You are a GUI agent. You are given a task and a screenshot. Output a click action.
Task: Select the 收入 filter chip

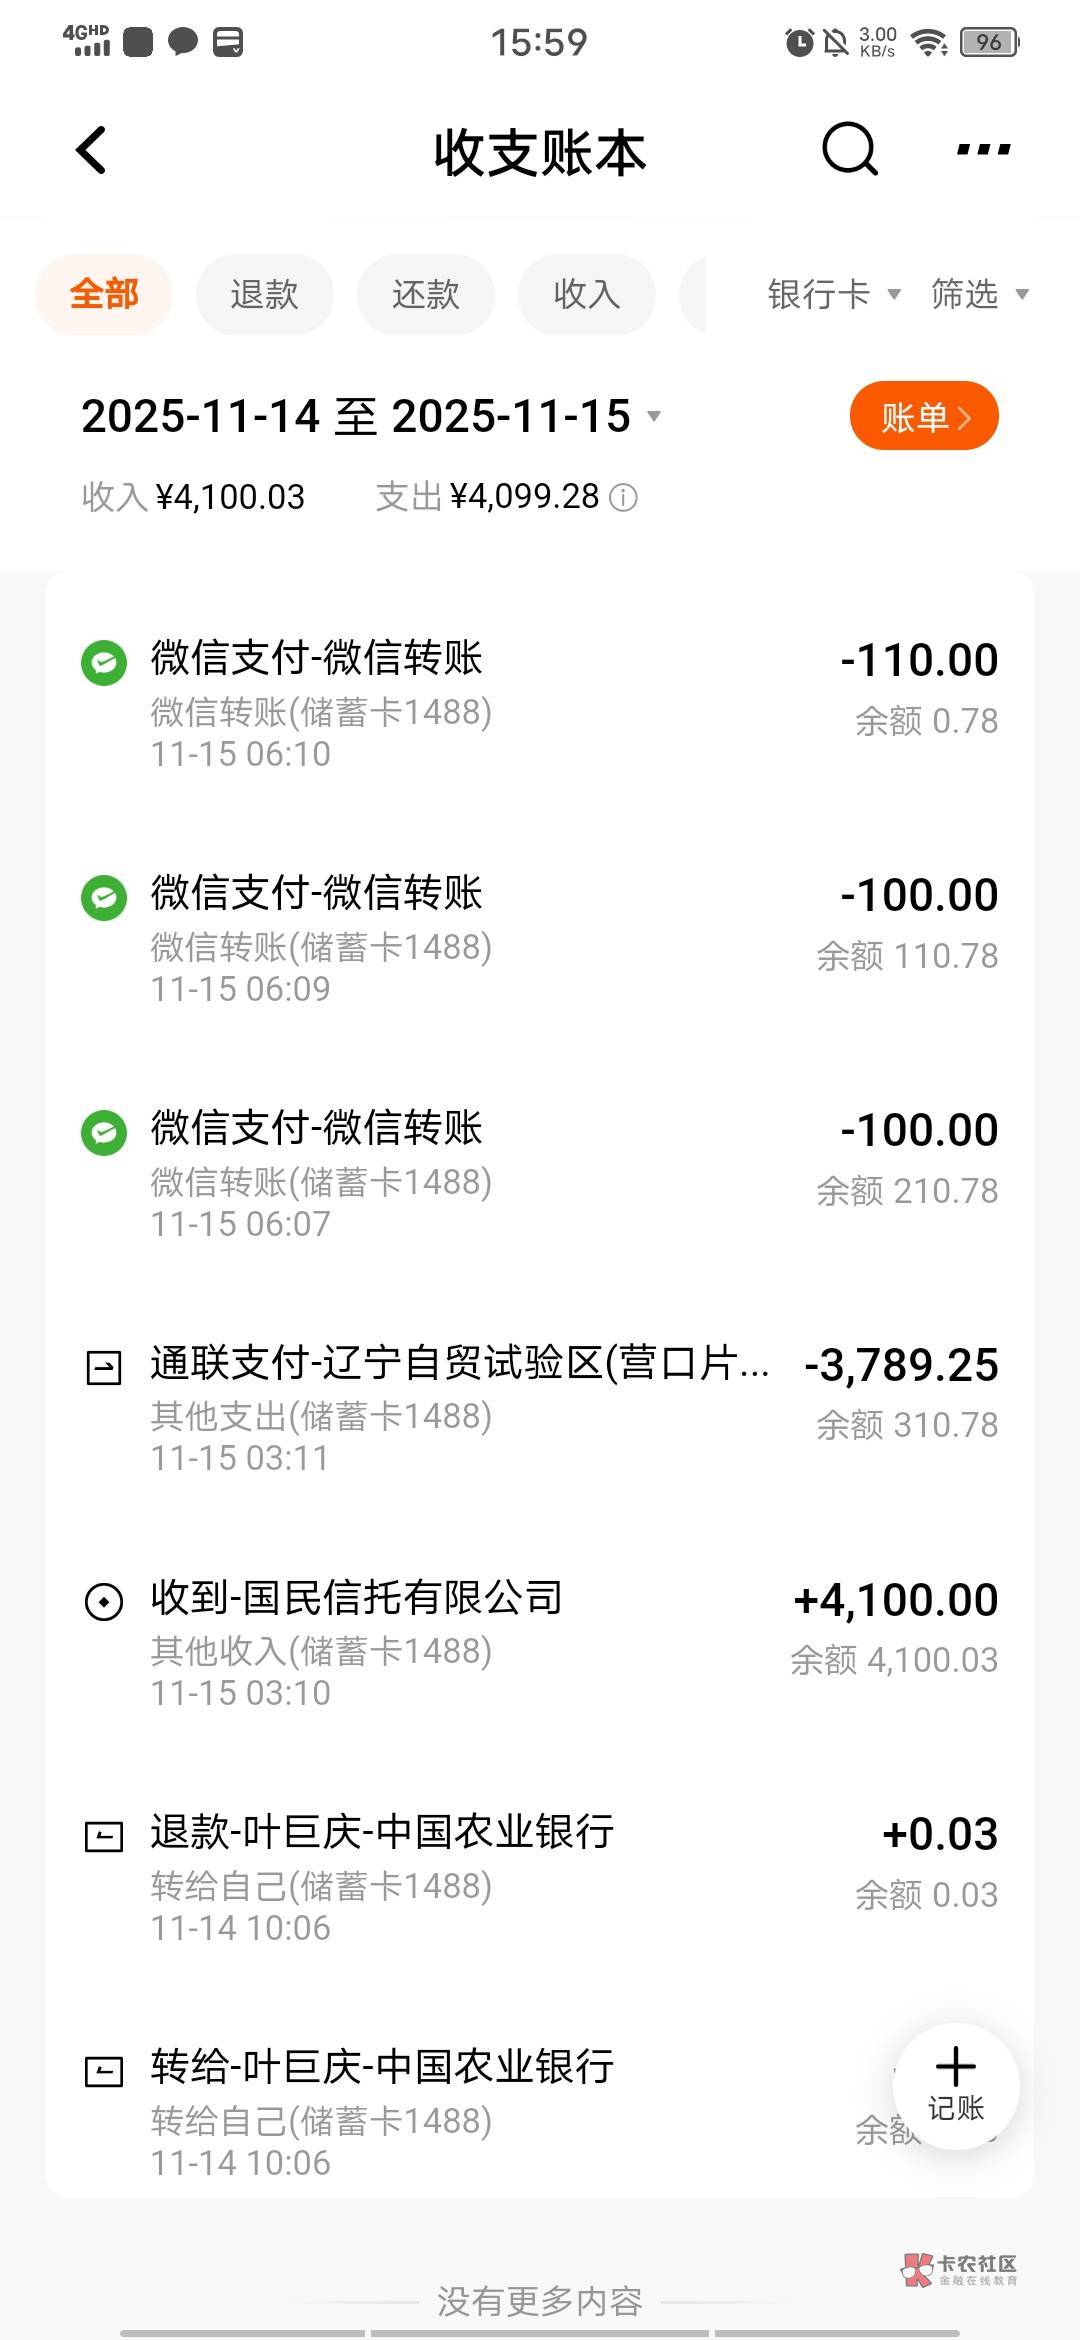pos(587,295)
